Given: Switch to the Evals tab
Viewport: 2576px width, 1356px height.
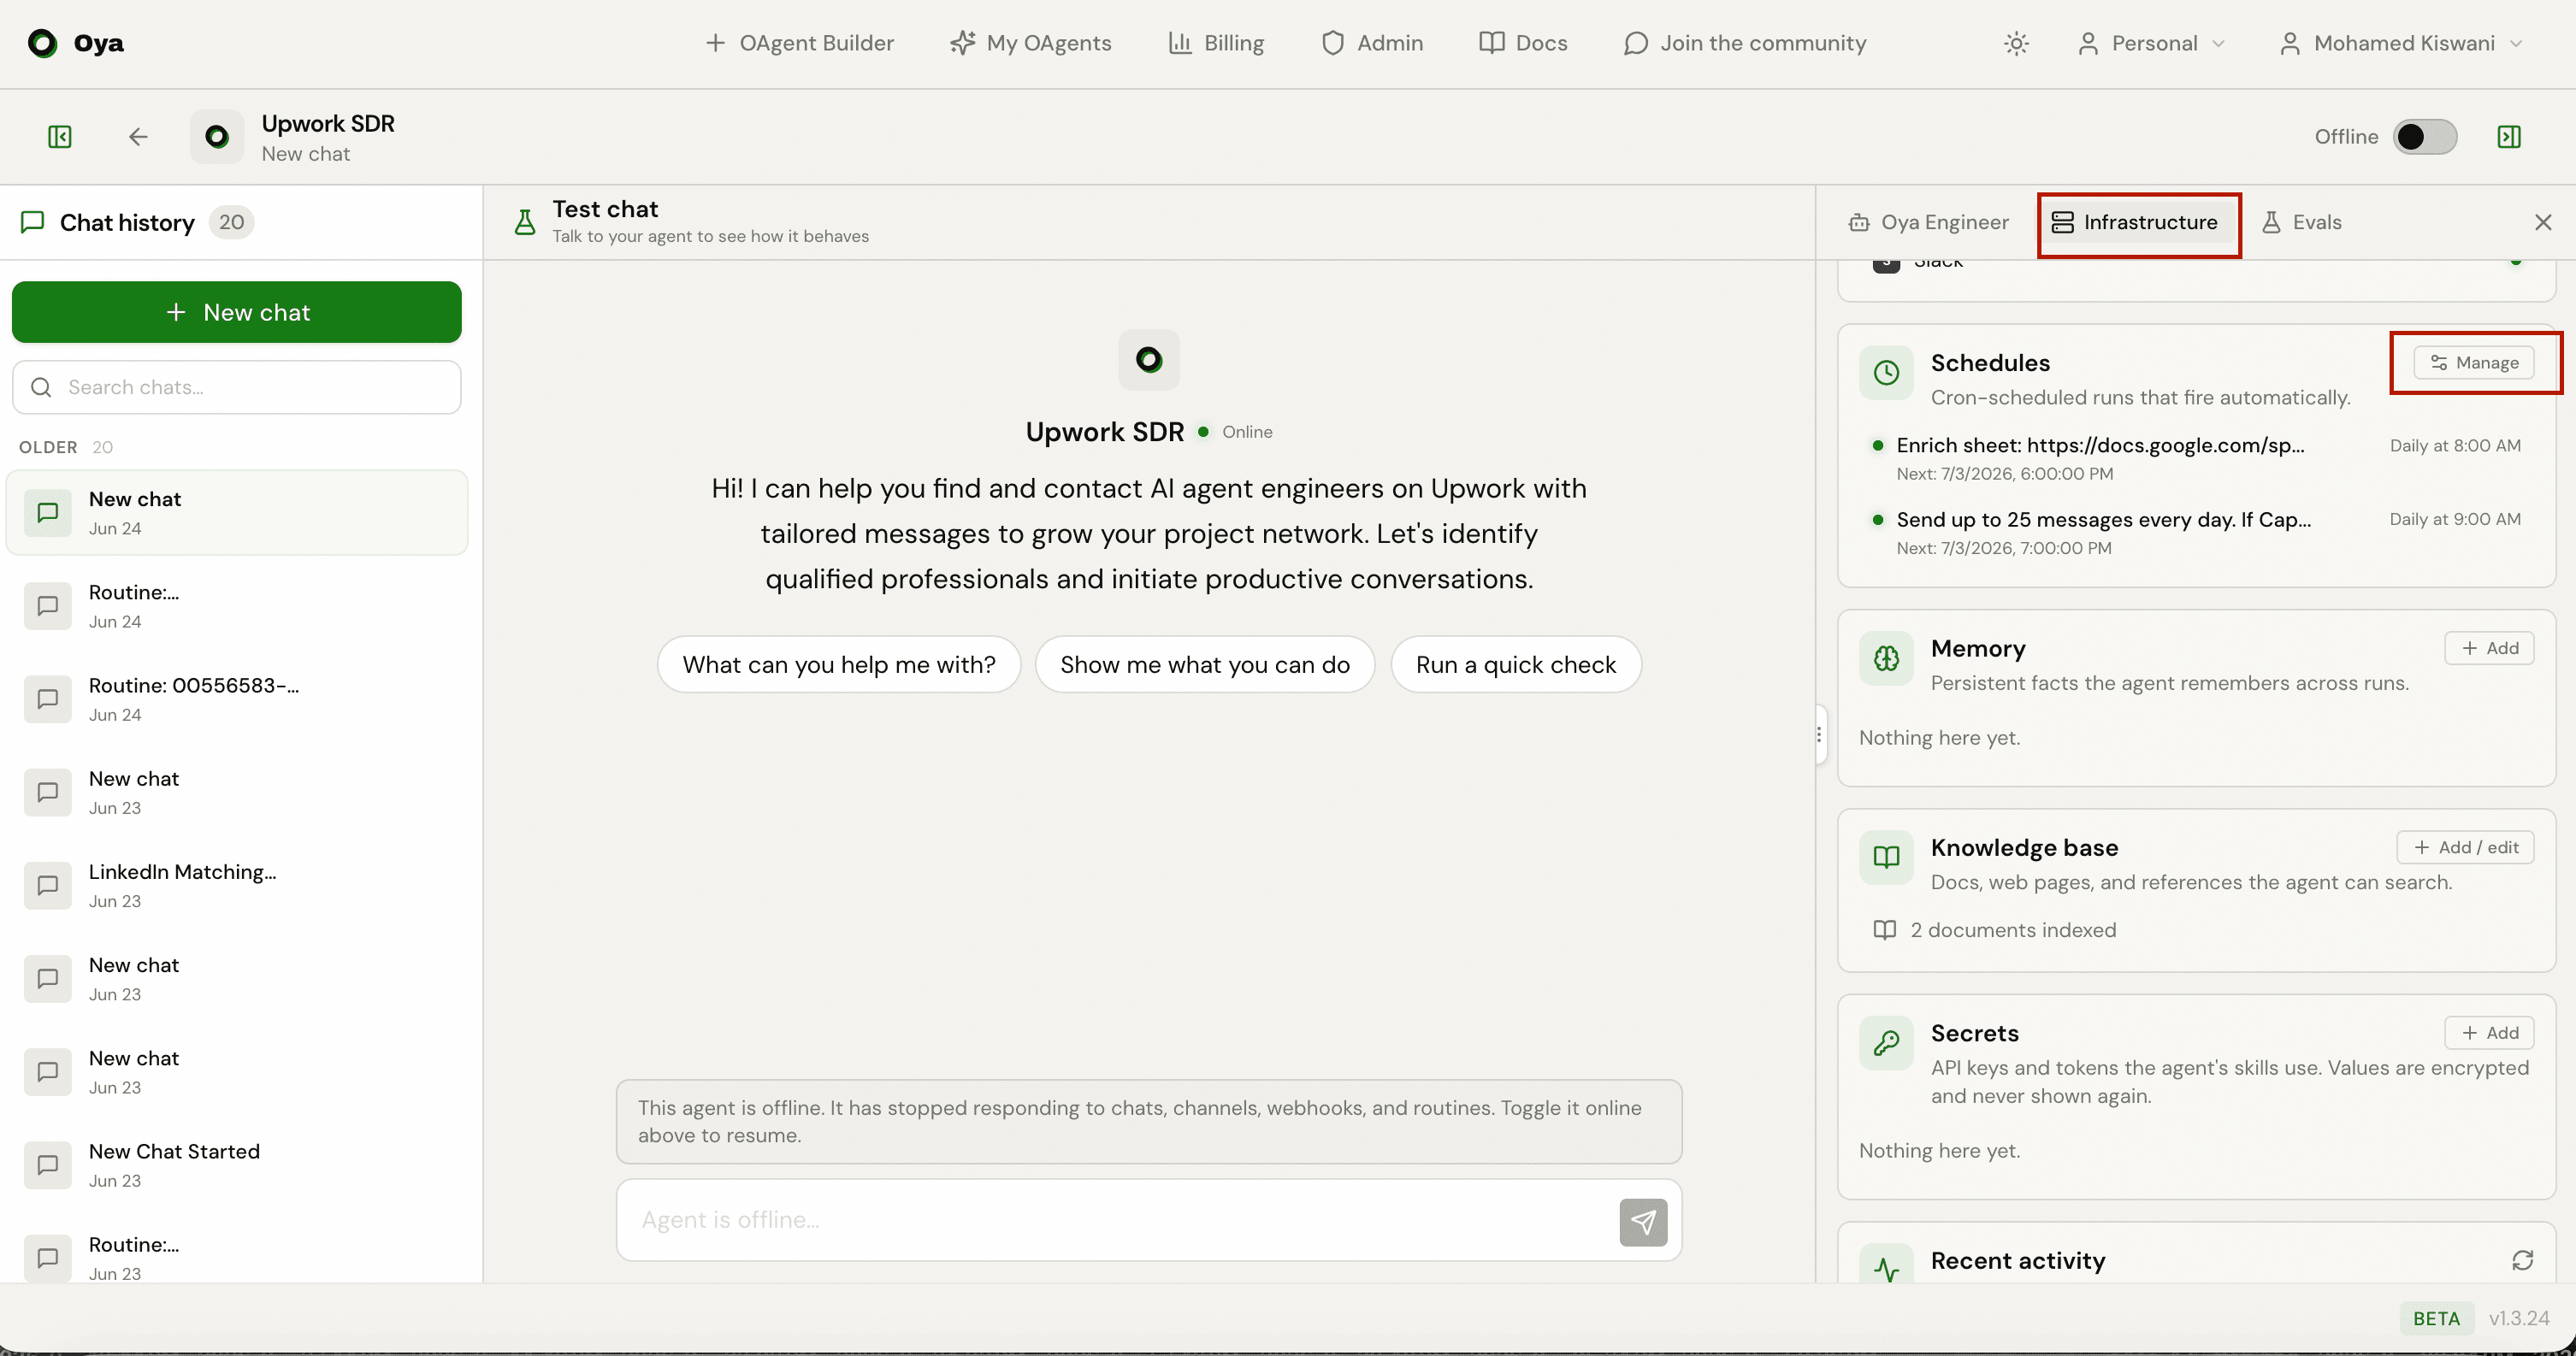Looking at the screenshot, I should (2301, 222).
